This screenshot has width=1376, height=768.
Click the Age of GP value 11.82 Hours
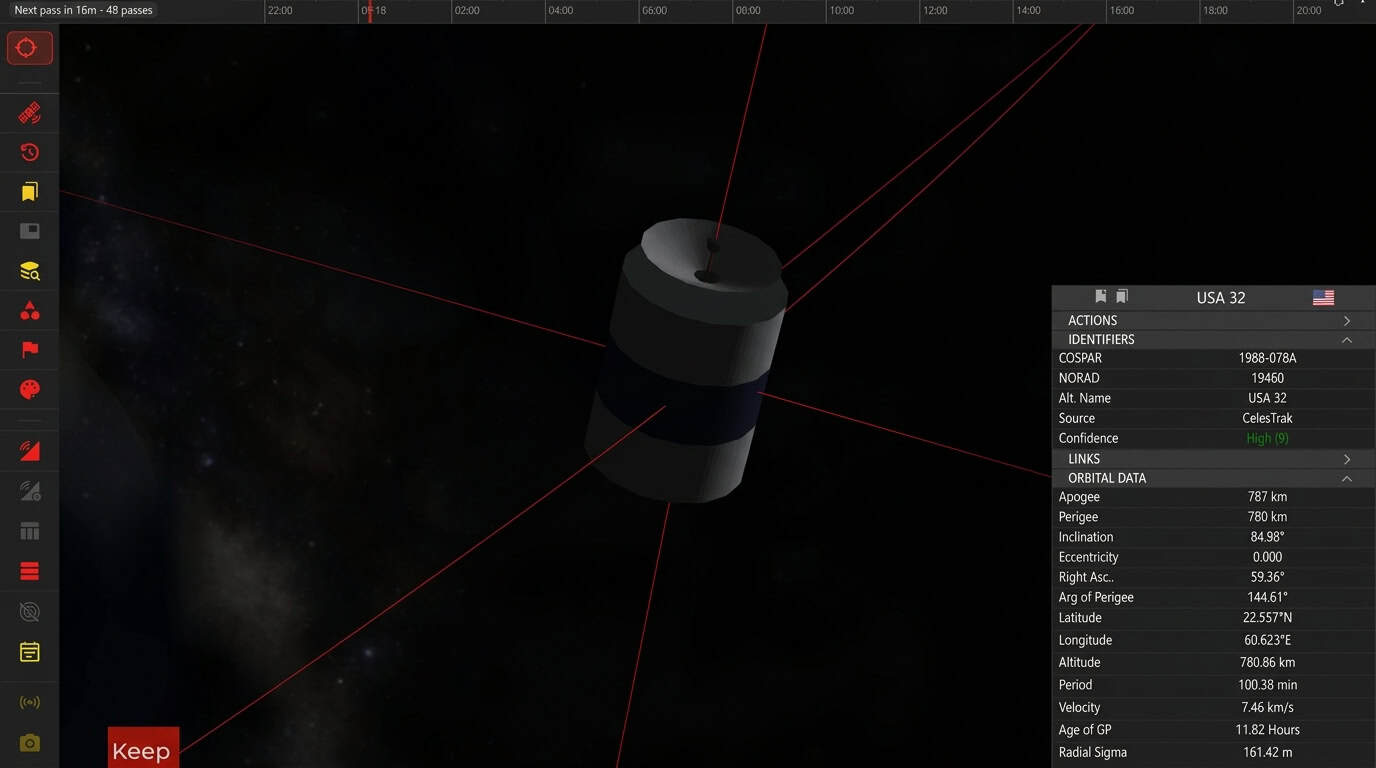tap(1267, 730)
